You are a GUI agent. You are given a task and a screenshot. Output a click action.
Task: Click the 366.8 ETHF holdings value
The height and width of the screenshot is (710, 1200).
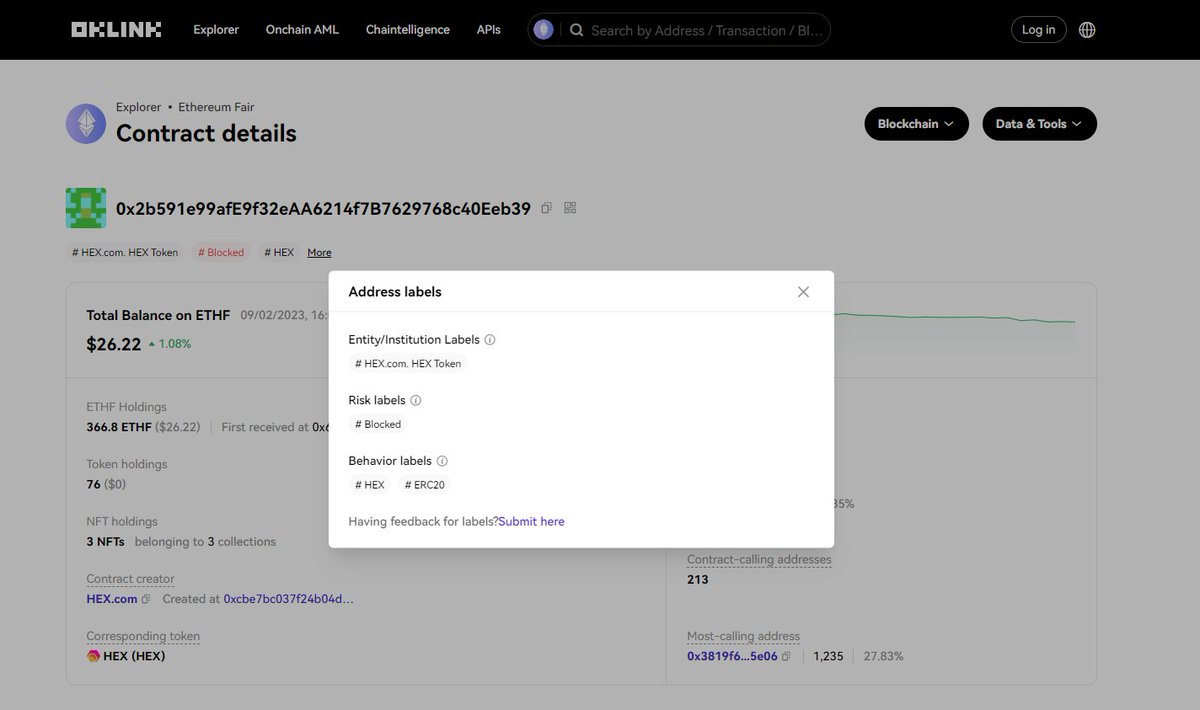tap(119, 427)
